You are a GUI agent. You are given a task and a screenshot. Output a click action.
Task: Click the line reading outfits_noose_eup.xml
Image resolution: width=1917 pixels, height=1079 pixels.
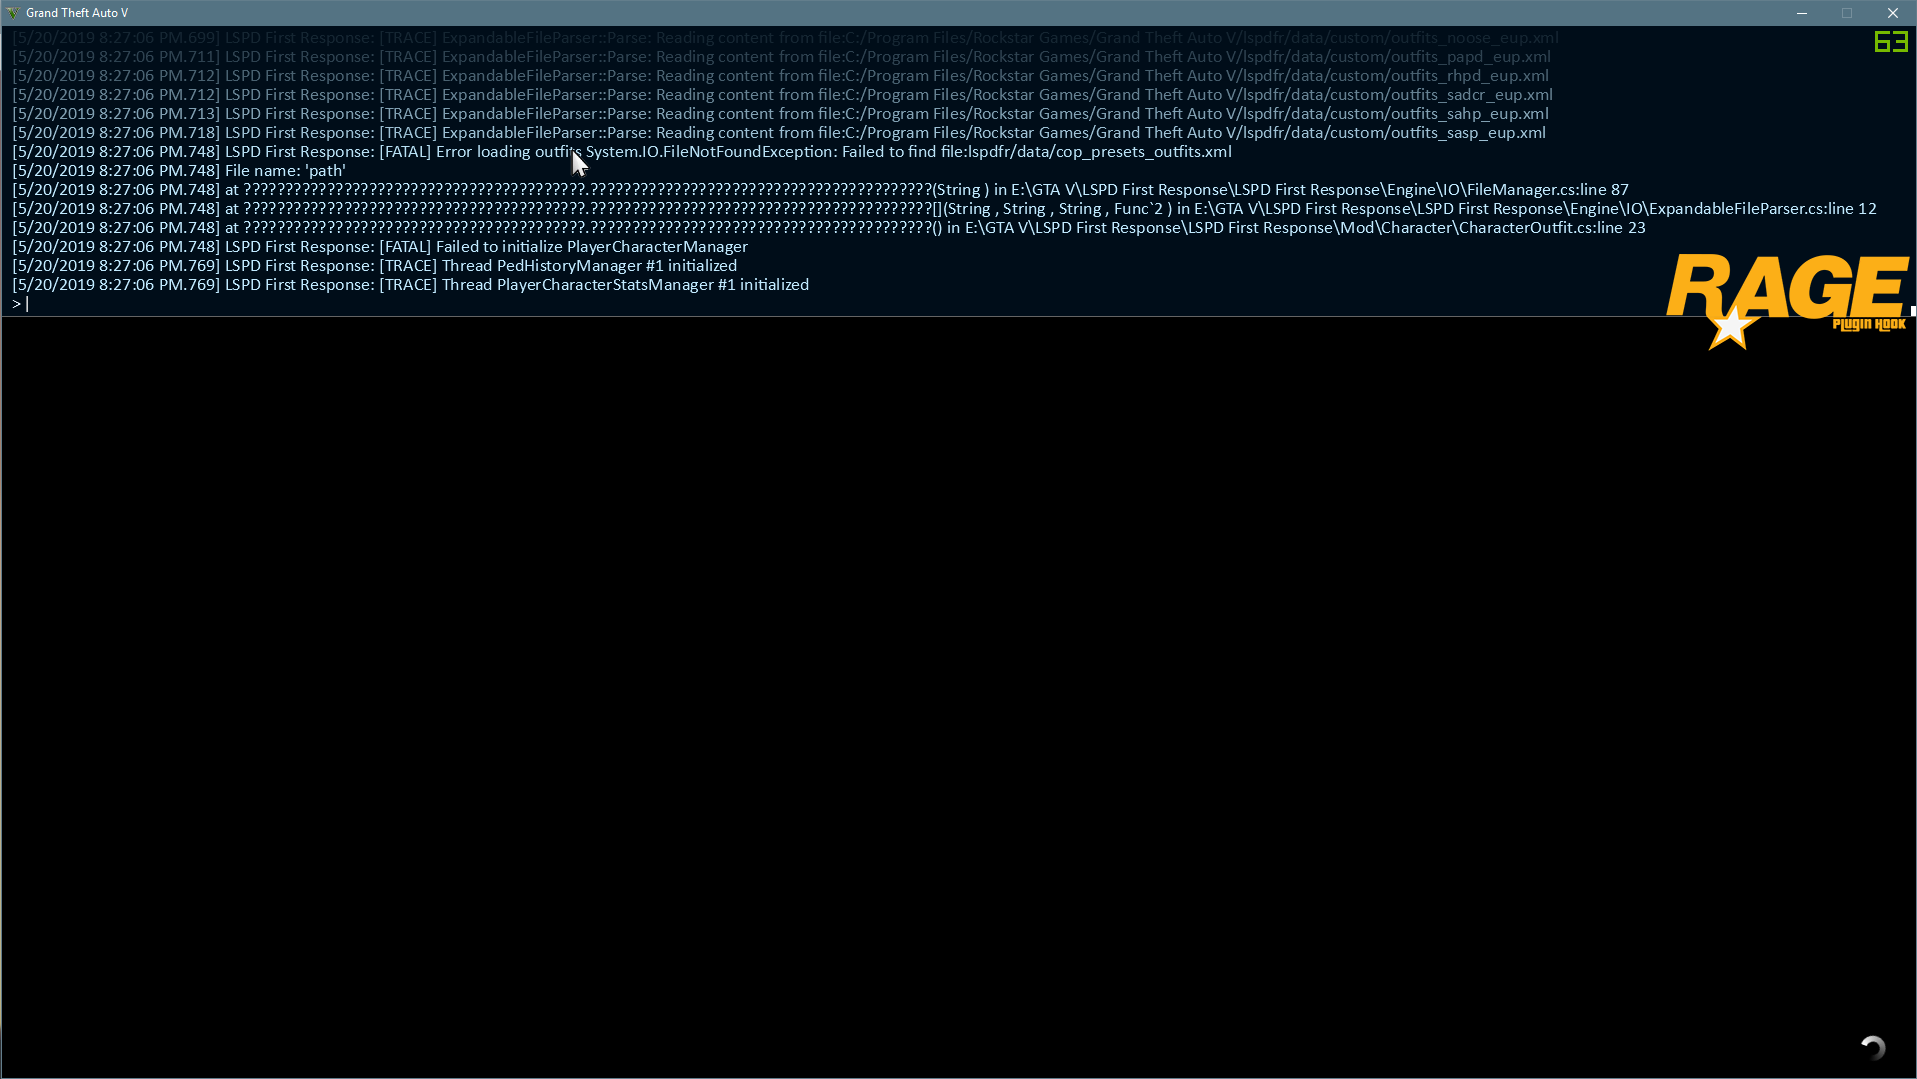click(785, 38)
